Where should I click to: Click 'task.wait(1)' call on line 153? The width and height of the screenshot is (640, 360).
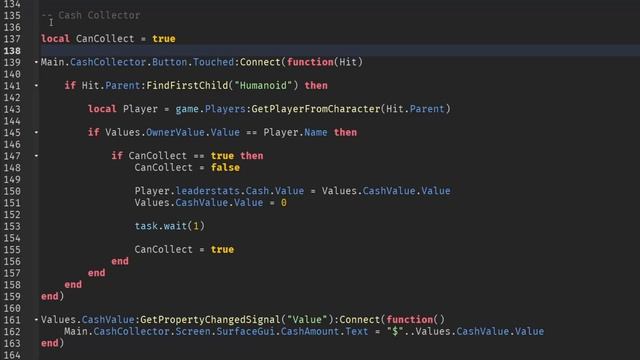coord(169,226)
